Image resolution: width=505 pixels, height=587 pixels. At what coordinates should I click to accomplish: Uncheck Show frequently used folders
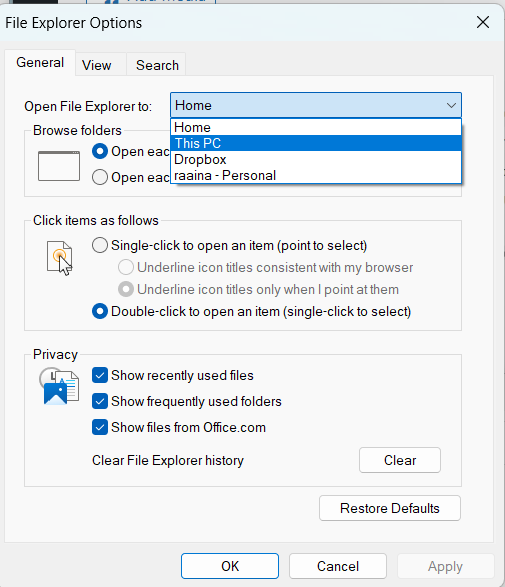tap(100, 401)
